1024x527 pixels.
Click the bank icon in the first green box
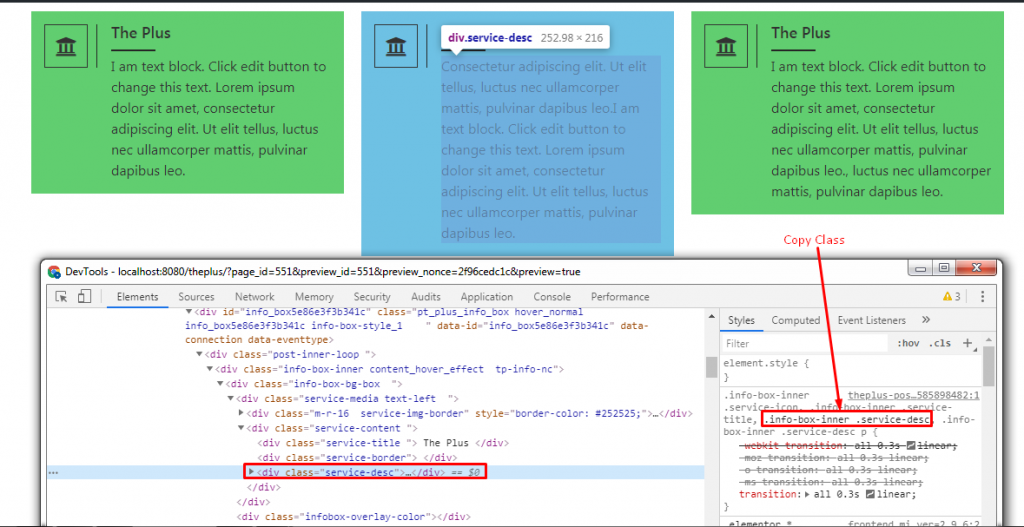pyautogui.click(x=67, y=47)
